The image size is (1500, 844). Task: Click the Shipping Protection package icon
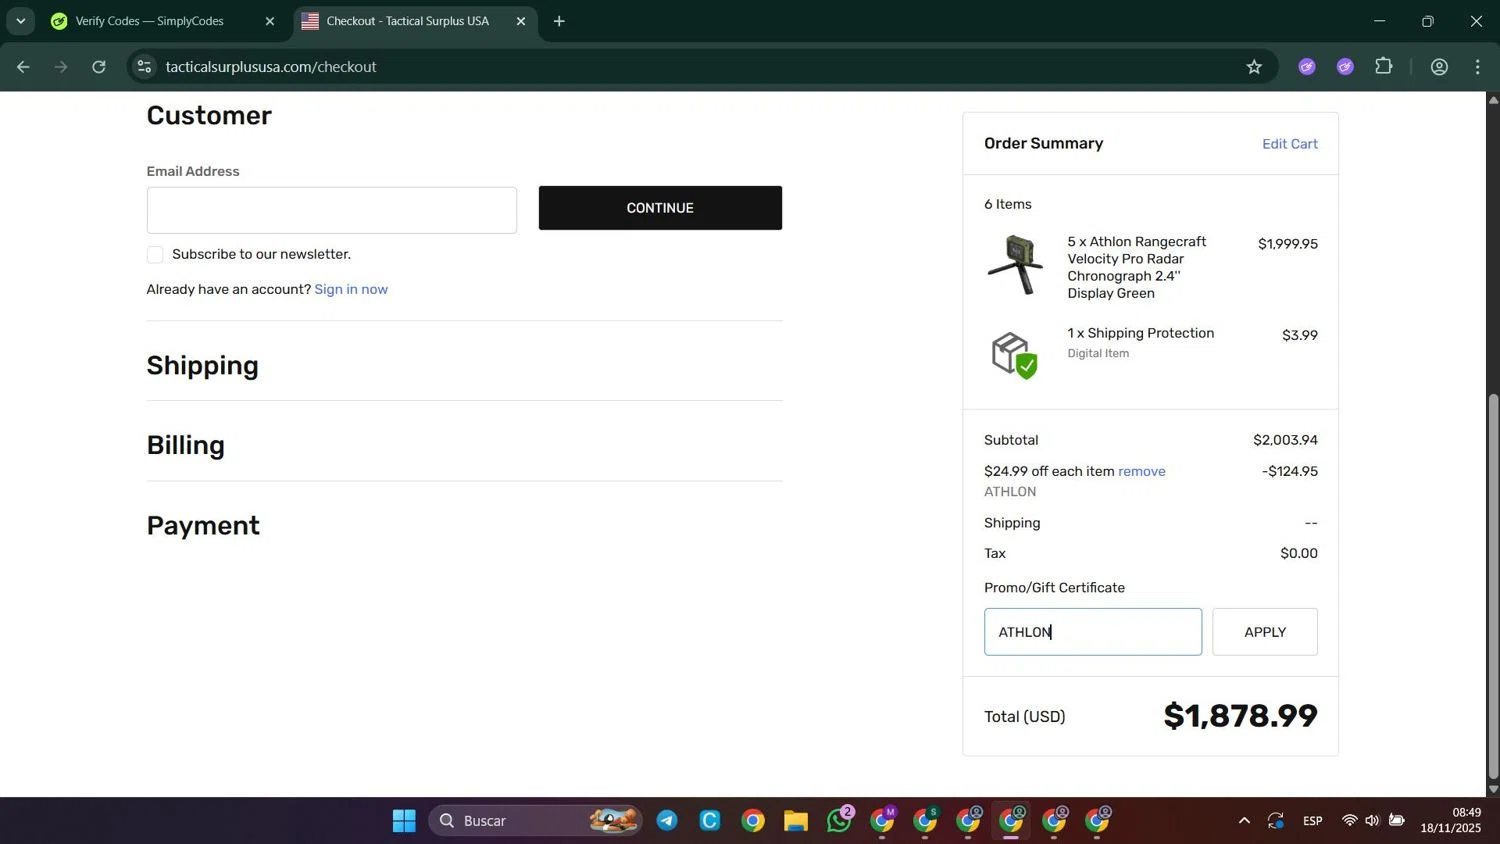pyautogui.click(x=1014, y=355)
